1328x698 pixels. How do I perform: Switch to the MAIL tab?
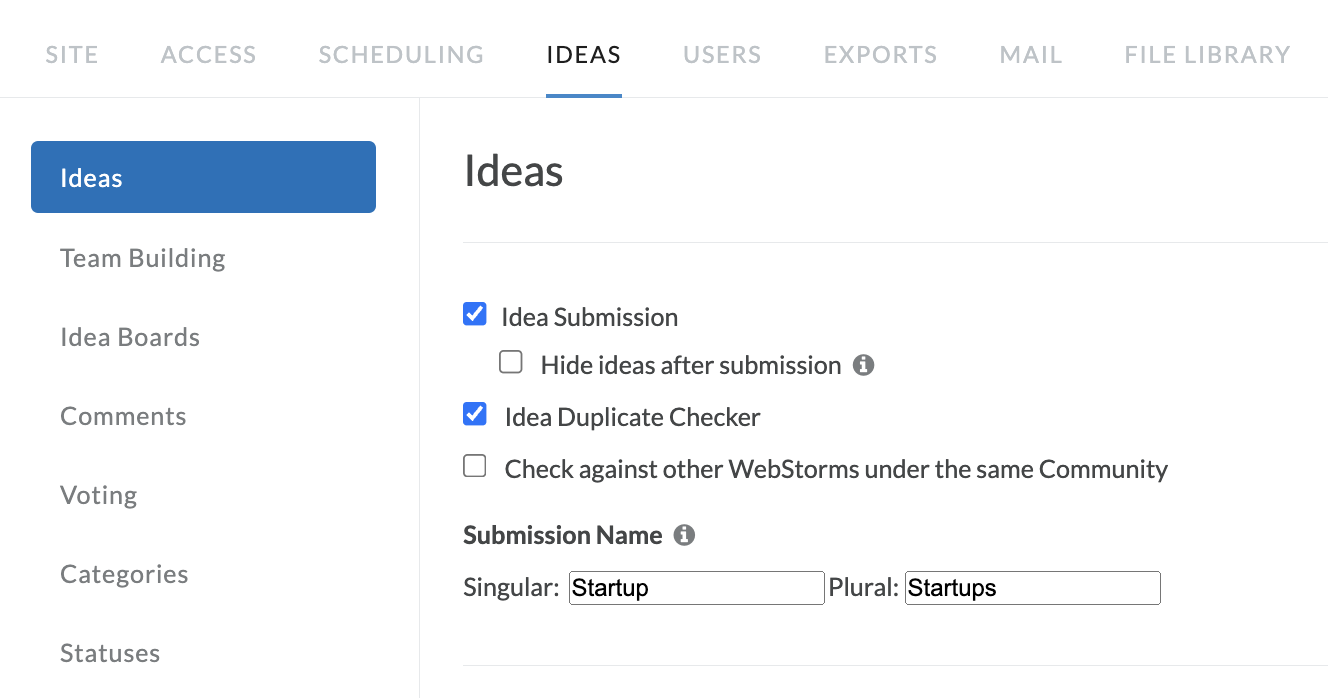click(x=1031, y=55)
